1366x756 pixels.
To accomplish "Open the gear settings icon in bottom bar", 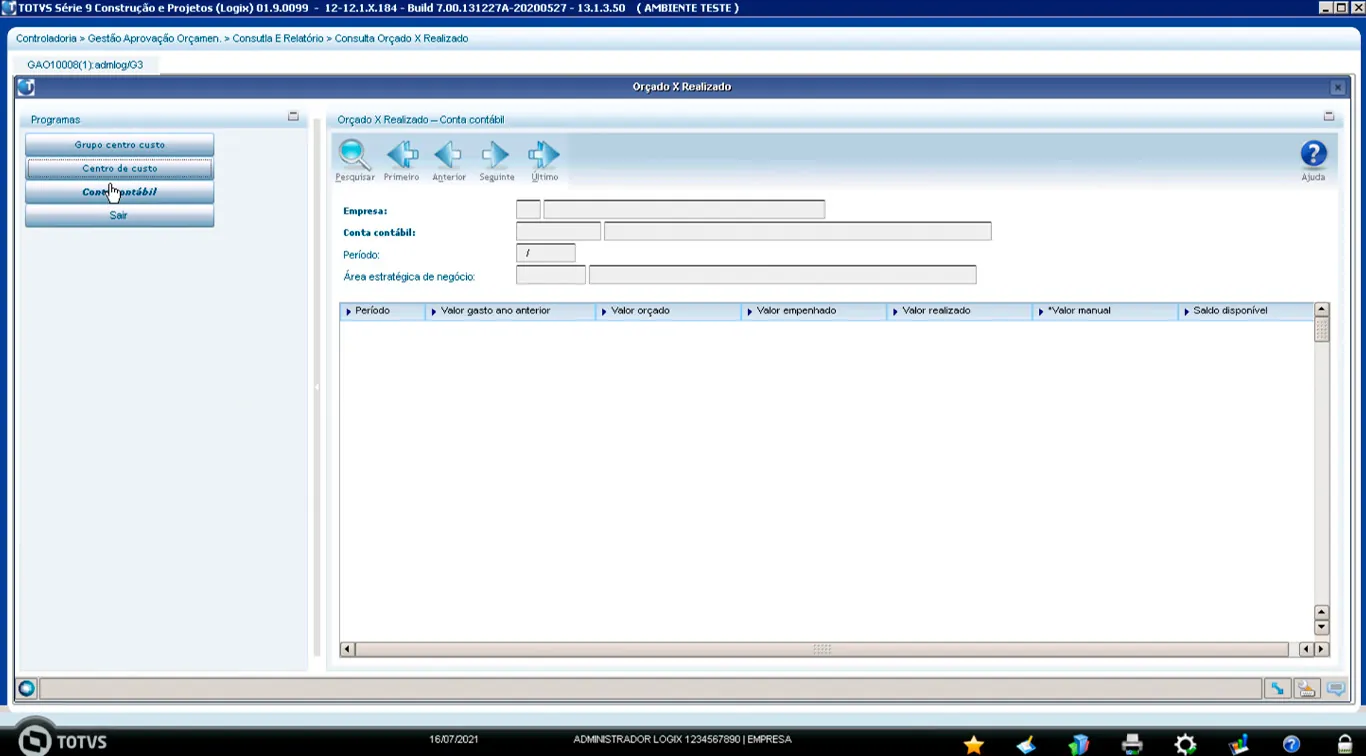I will [x=1185, y=744].
